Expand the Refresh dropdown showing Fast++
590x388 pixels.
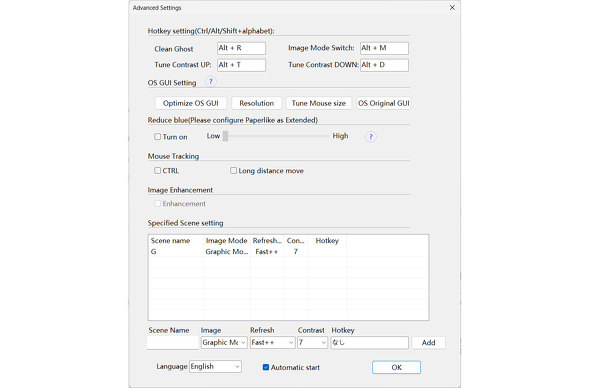(x=272, y=342)
